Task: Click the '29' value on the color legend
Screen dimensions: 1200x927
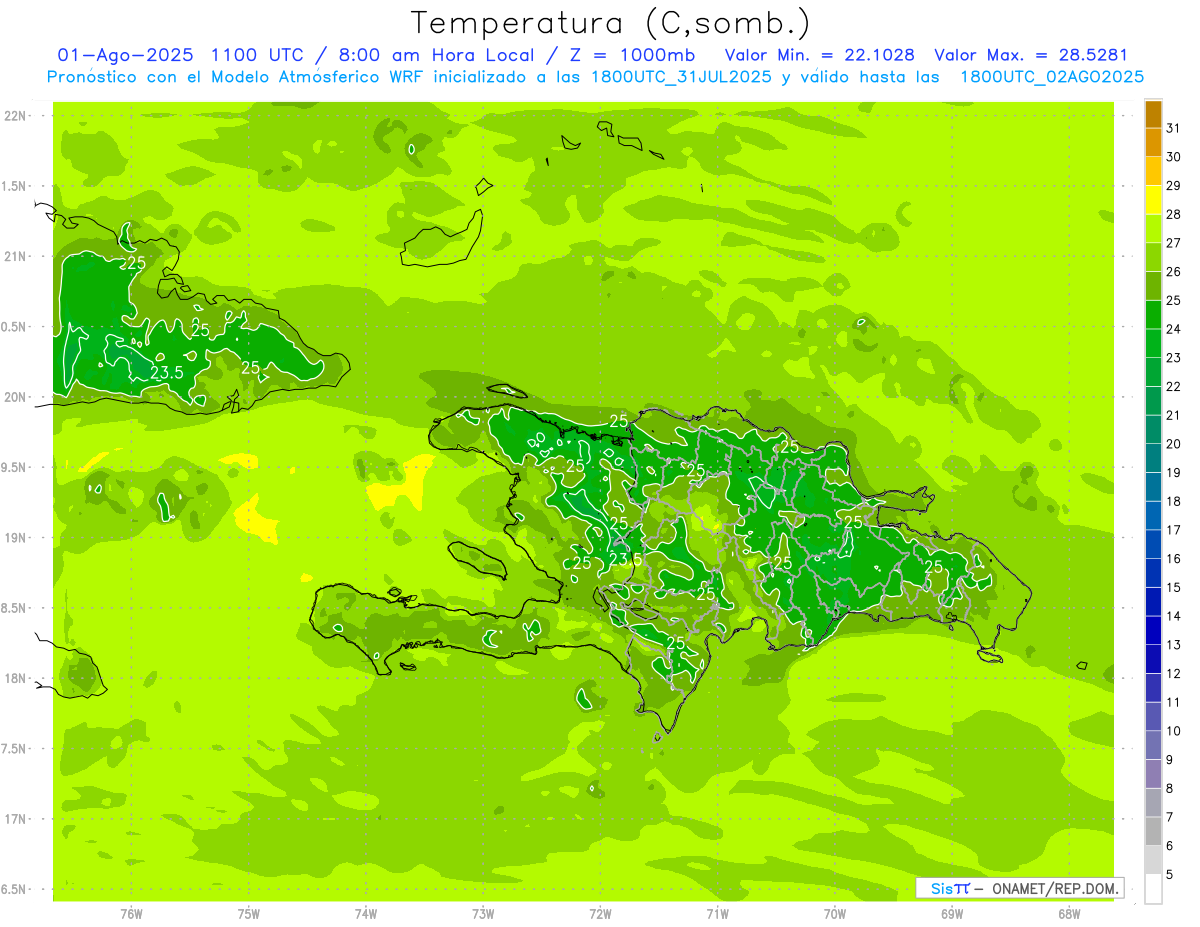Action: [x=1174, y=185]
